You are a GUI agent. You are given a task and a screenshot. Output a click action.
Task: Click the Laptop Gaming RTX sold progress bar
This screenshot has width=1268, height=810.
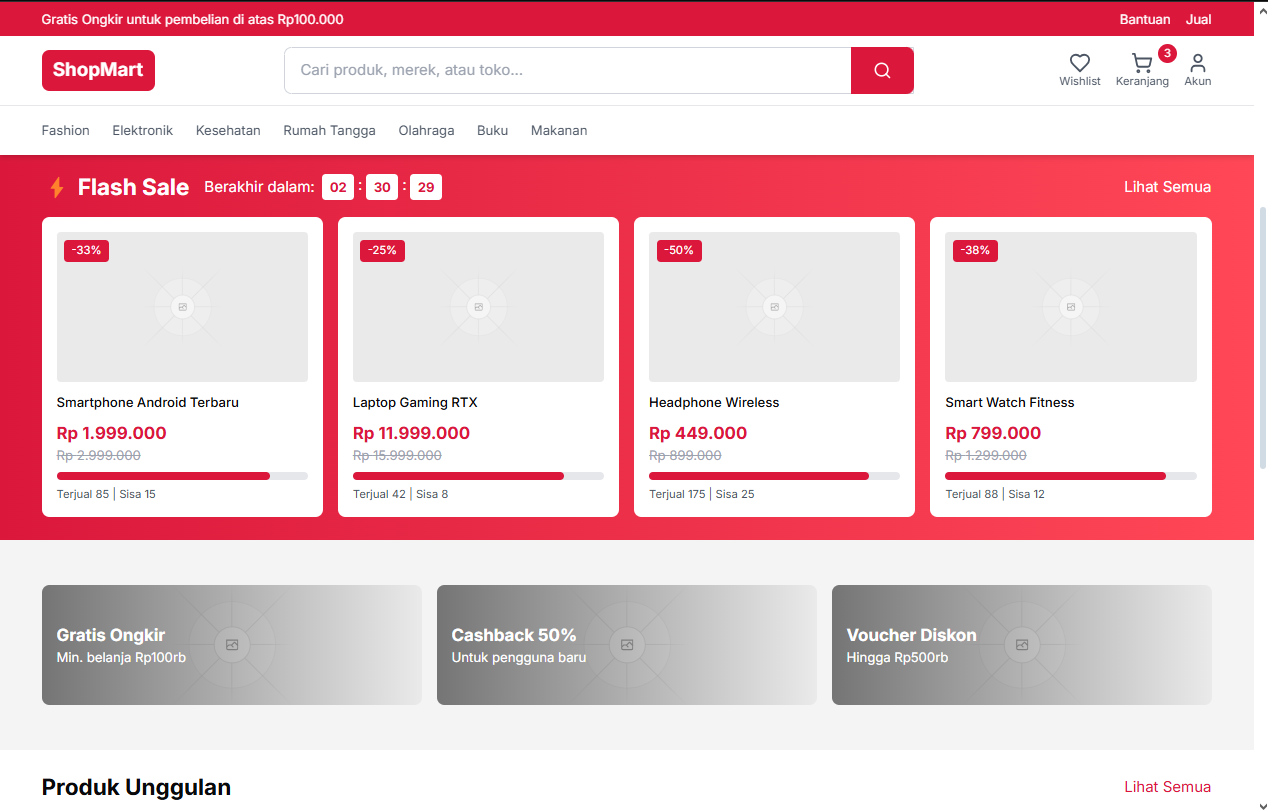(478, 476)
